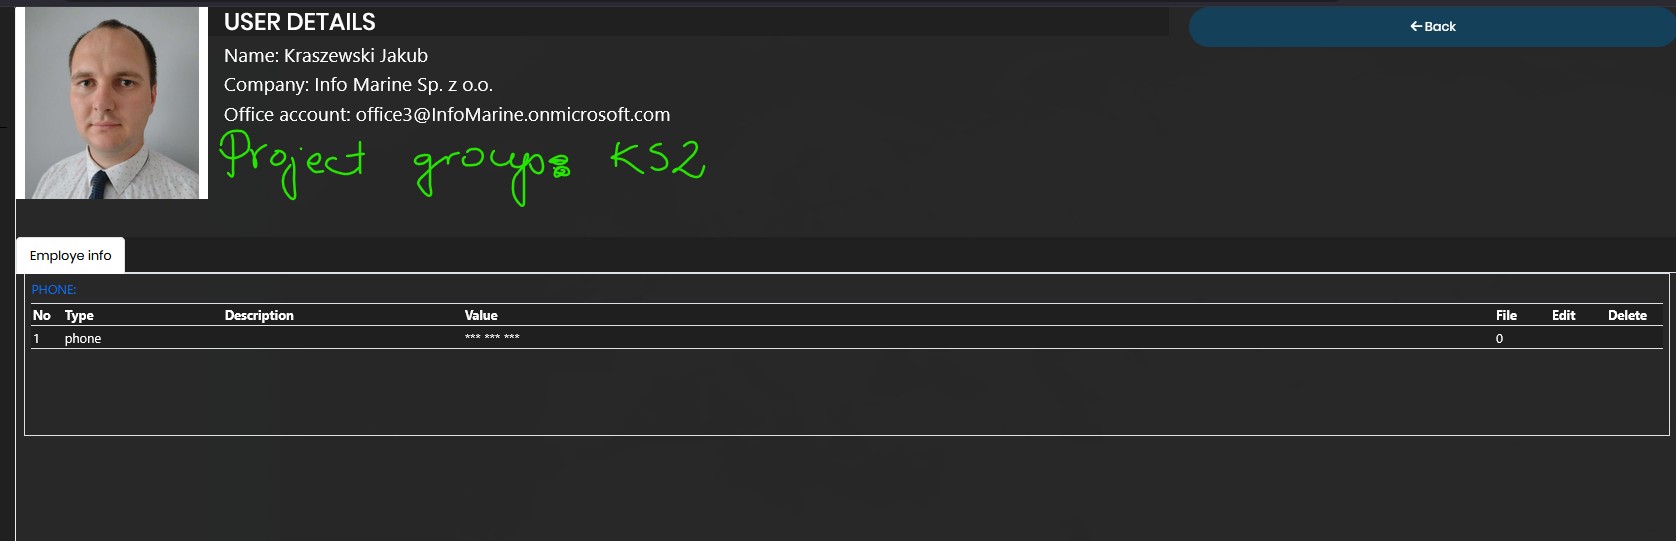Image resolution: width=1676 pixels, height=541 pixels.
Task: Sort by the Type column header
Action: click(79, 315)
